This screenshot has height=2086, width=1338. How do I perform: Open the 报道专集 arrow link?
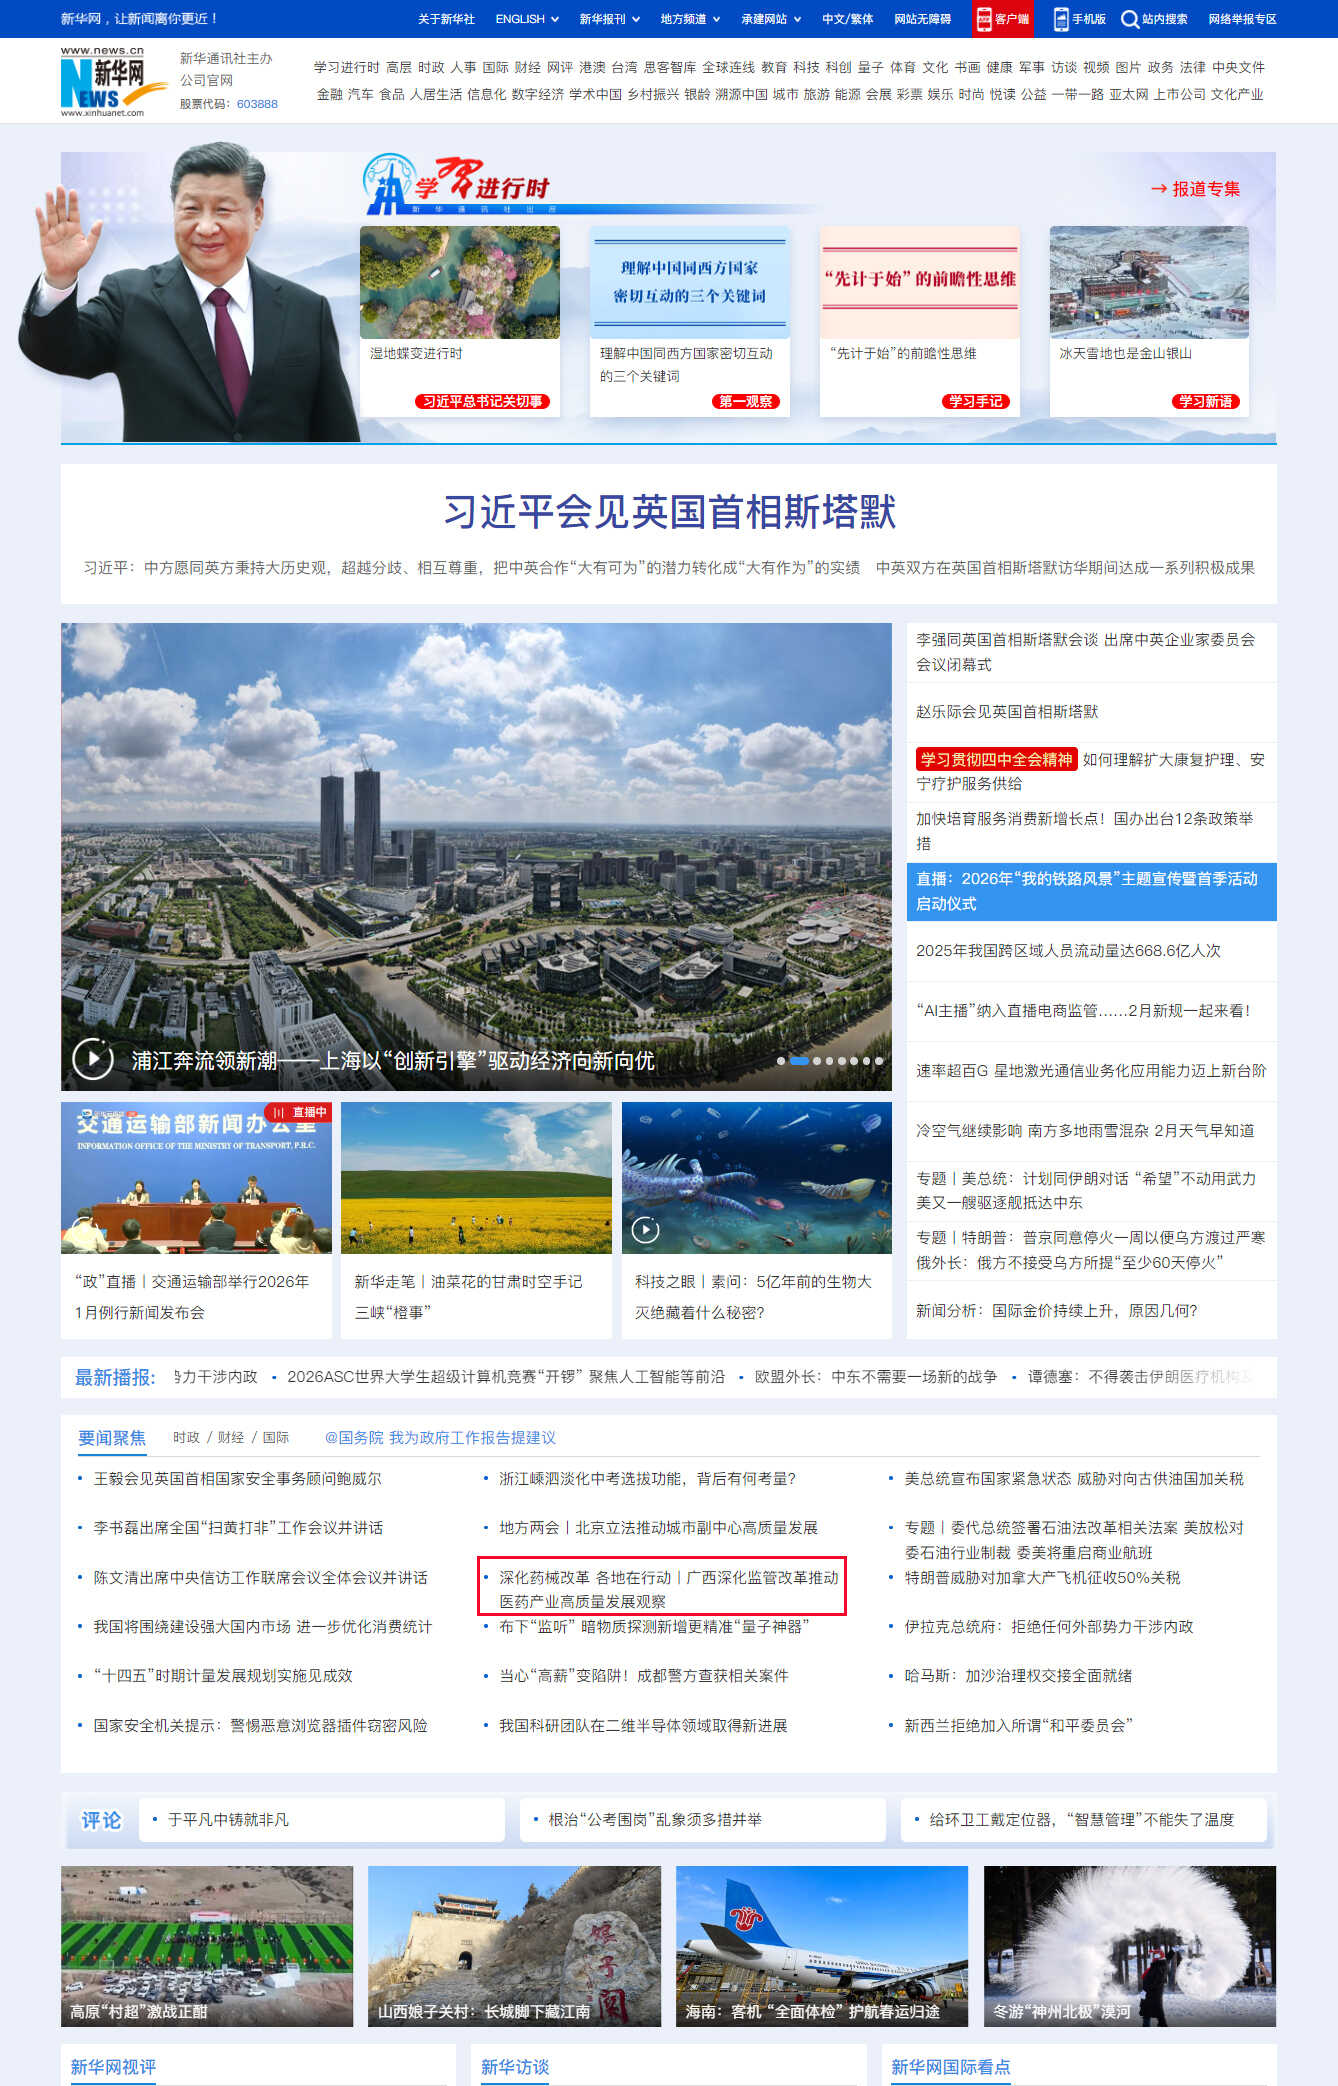click(1195, 188)
